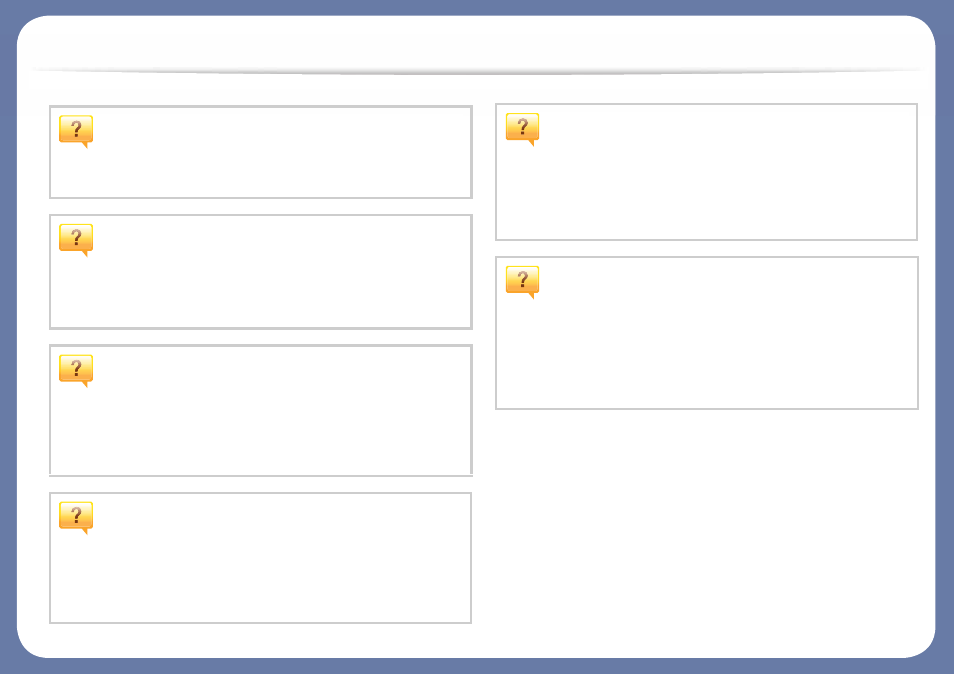Click inside the bottom-left question box
This screenshot has width=954, height=674.
260,558
